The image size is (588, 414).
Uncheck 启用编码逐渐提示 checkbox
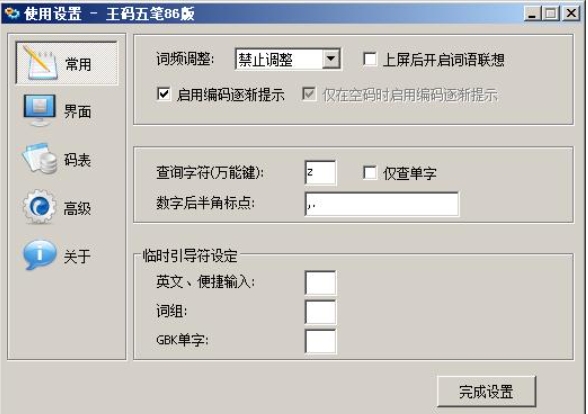pyautogui.click(x=164, y=94)
